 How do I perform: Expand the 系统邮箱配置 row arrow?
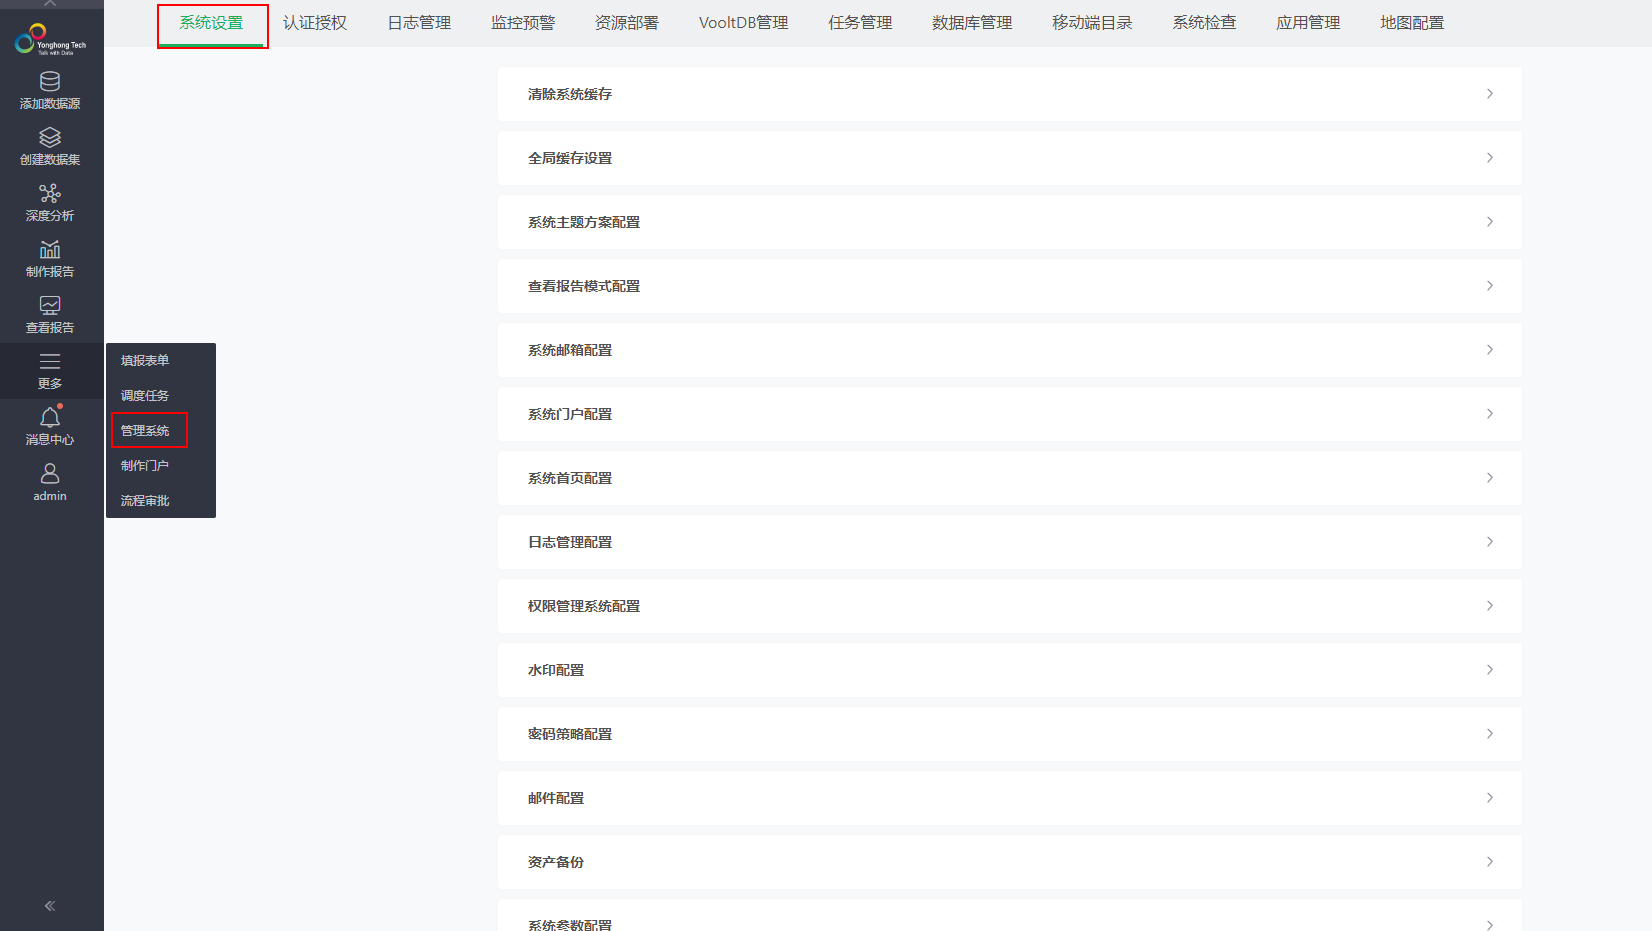(x=1489, y=350)
